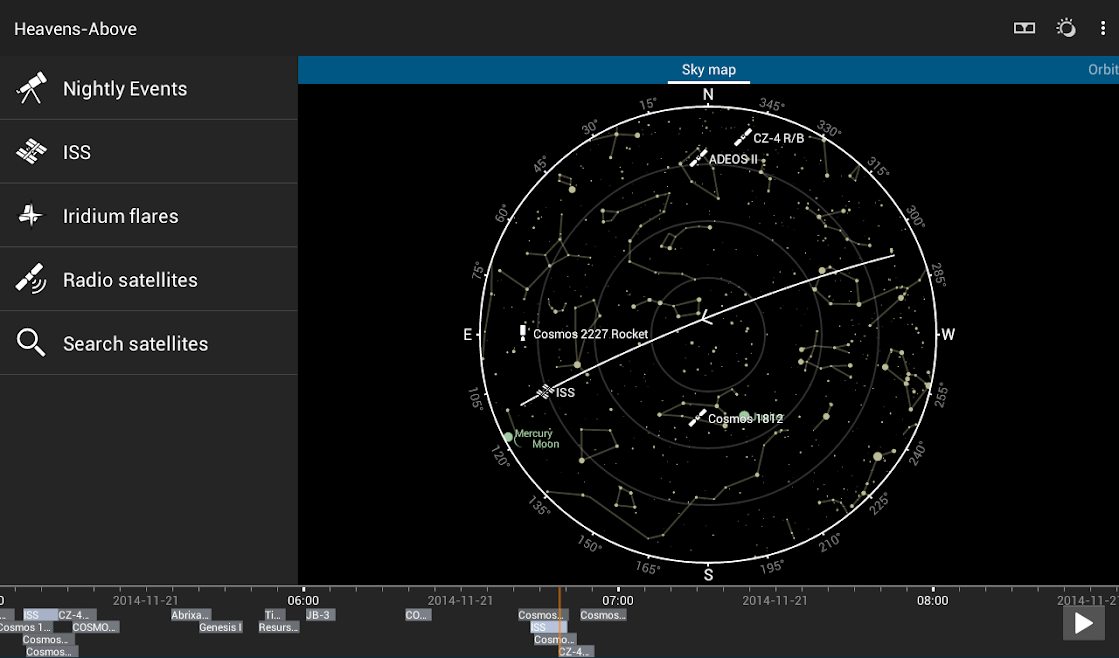Screen dimensions: 1119x658
Task: Select the Genesis I pass on timeline
Action: click(220, 628)
